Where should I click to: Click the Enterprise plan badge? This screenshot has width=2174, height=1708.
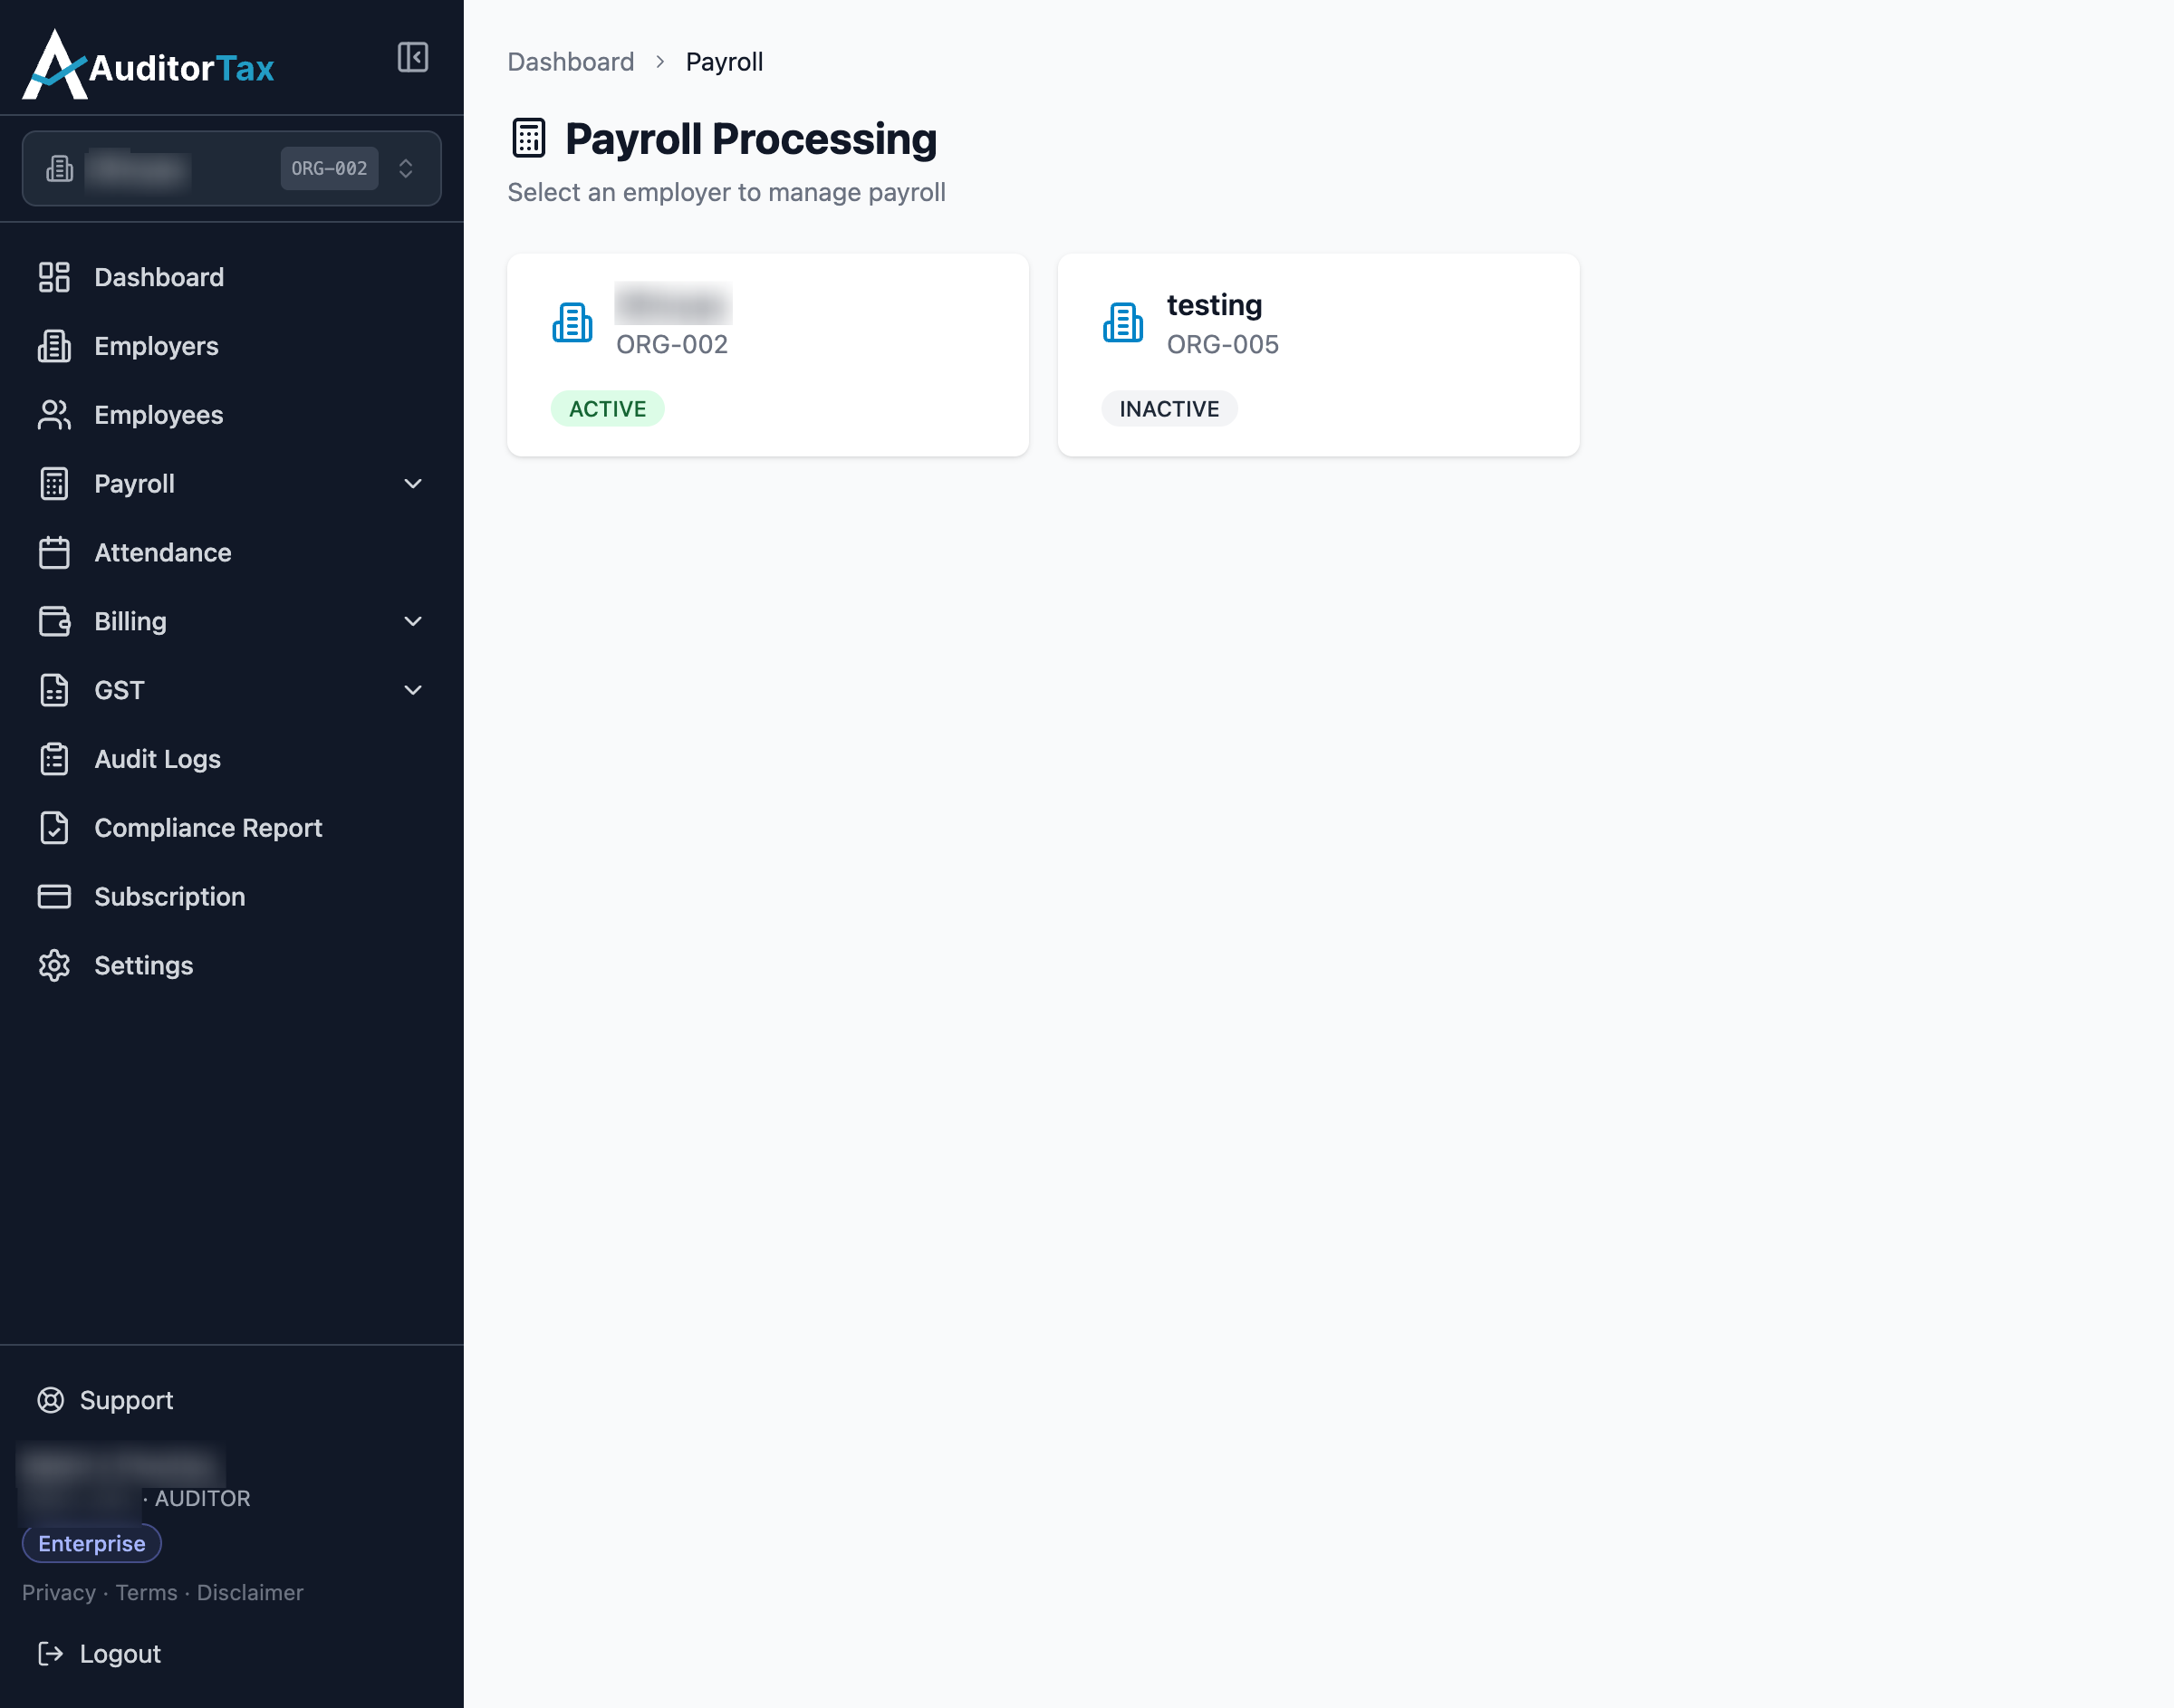(92, 1543)
